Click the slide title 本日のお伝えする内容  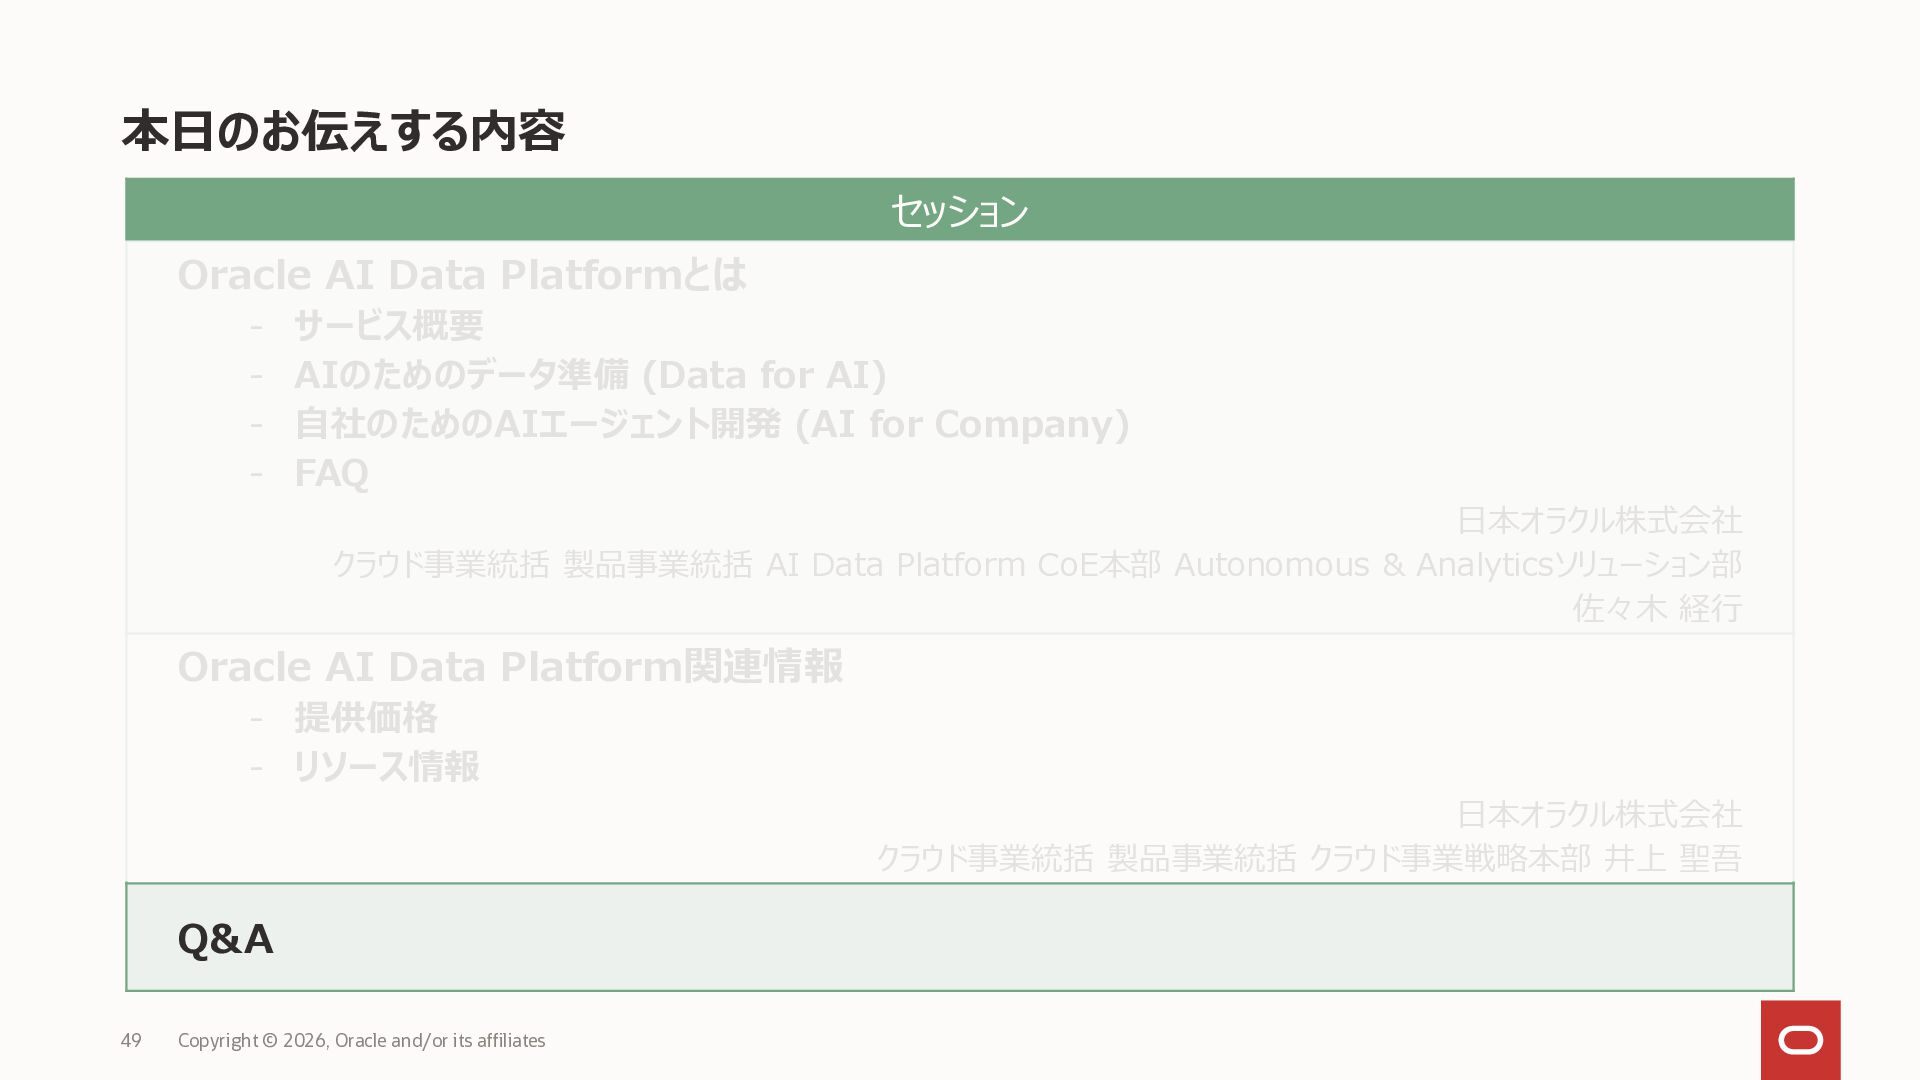pyautogui.click(x=343, y=132)
